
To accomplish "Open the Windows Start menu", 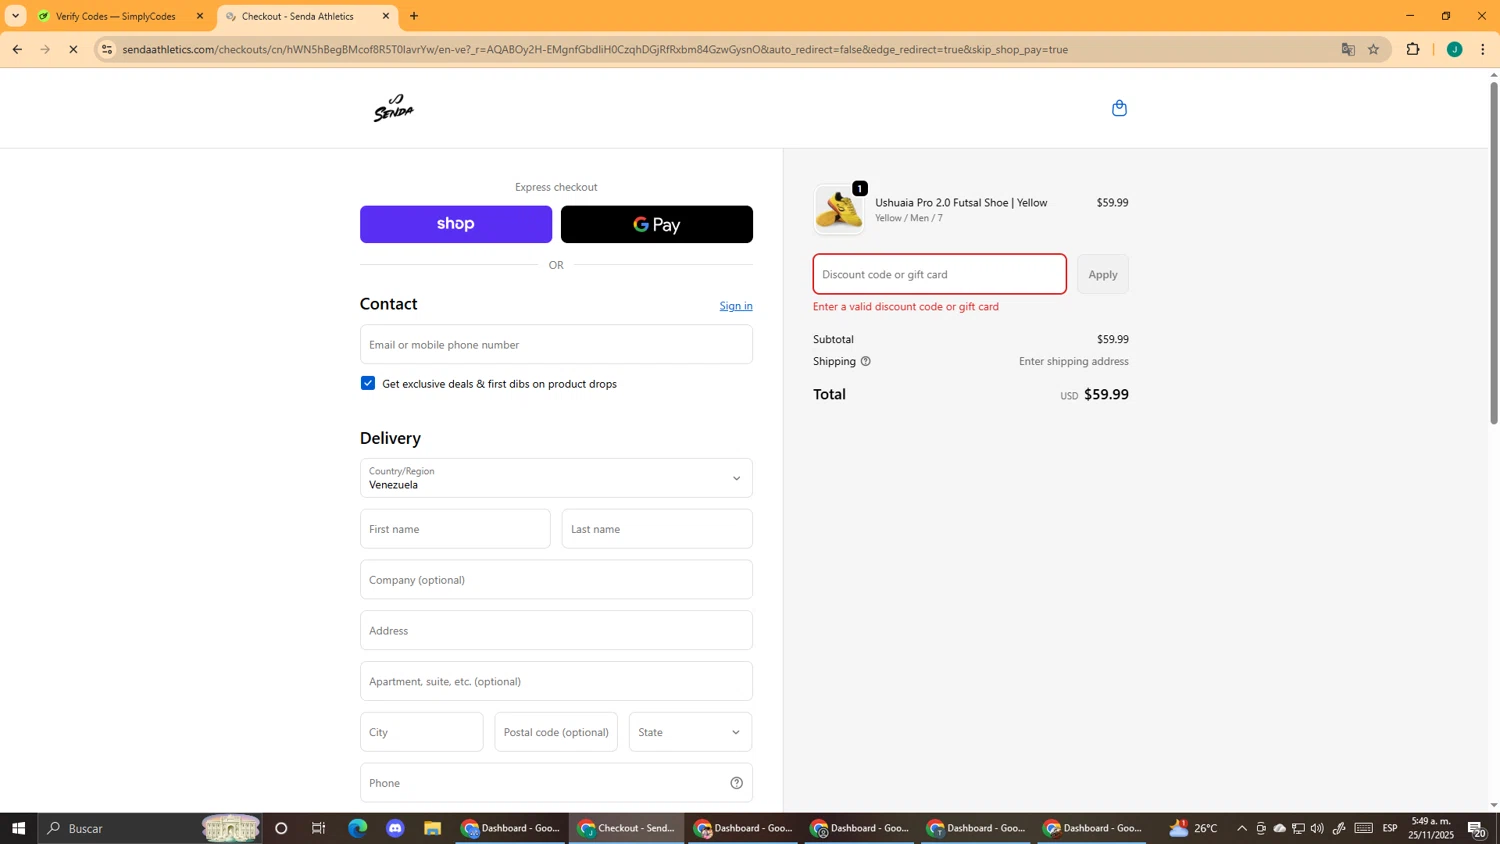I will [x=18, y=828].
